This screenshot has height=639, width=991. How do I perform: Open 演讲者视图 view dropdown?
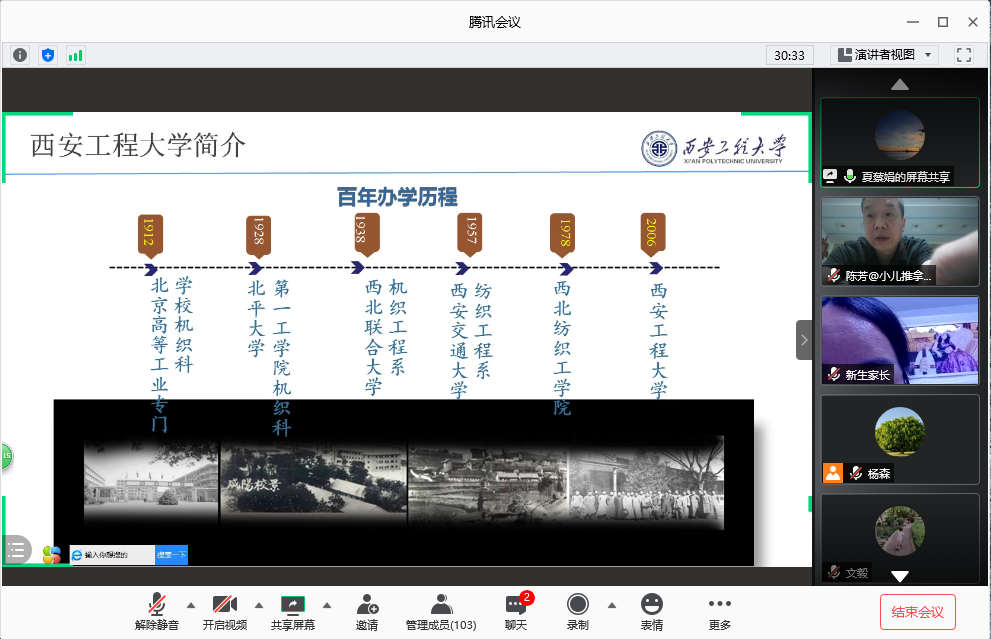(884, 55)
